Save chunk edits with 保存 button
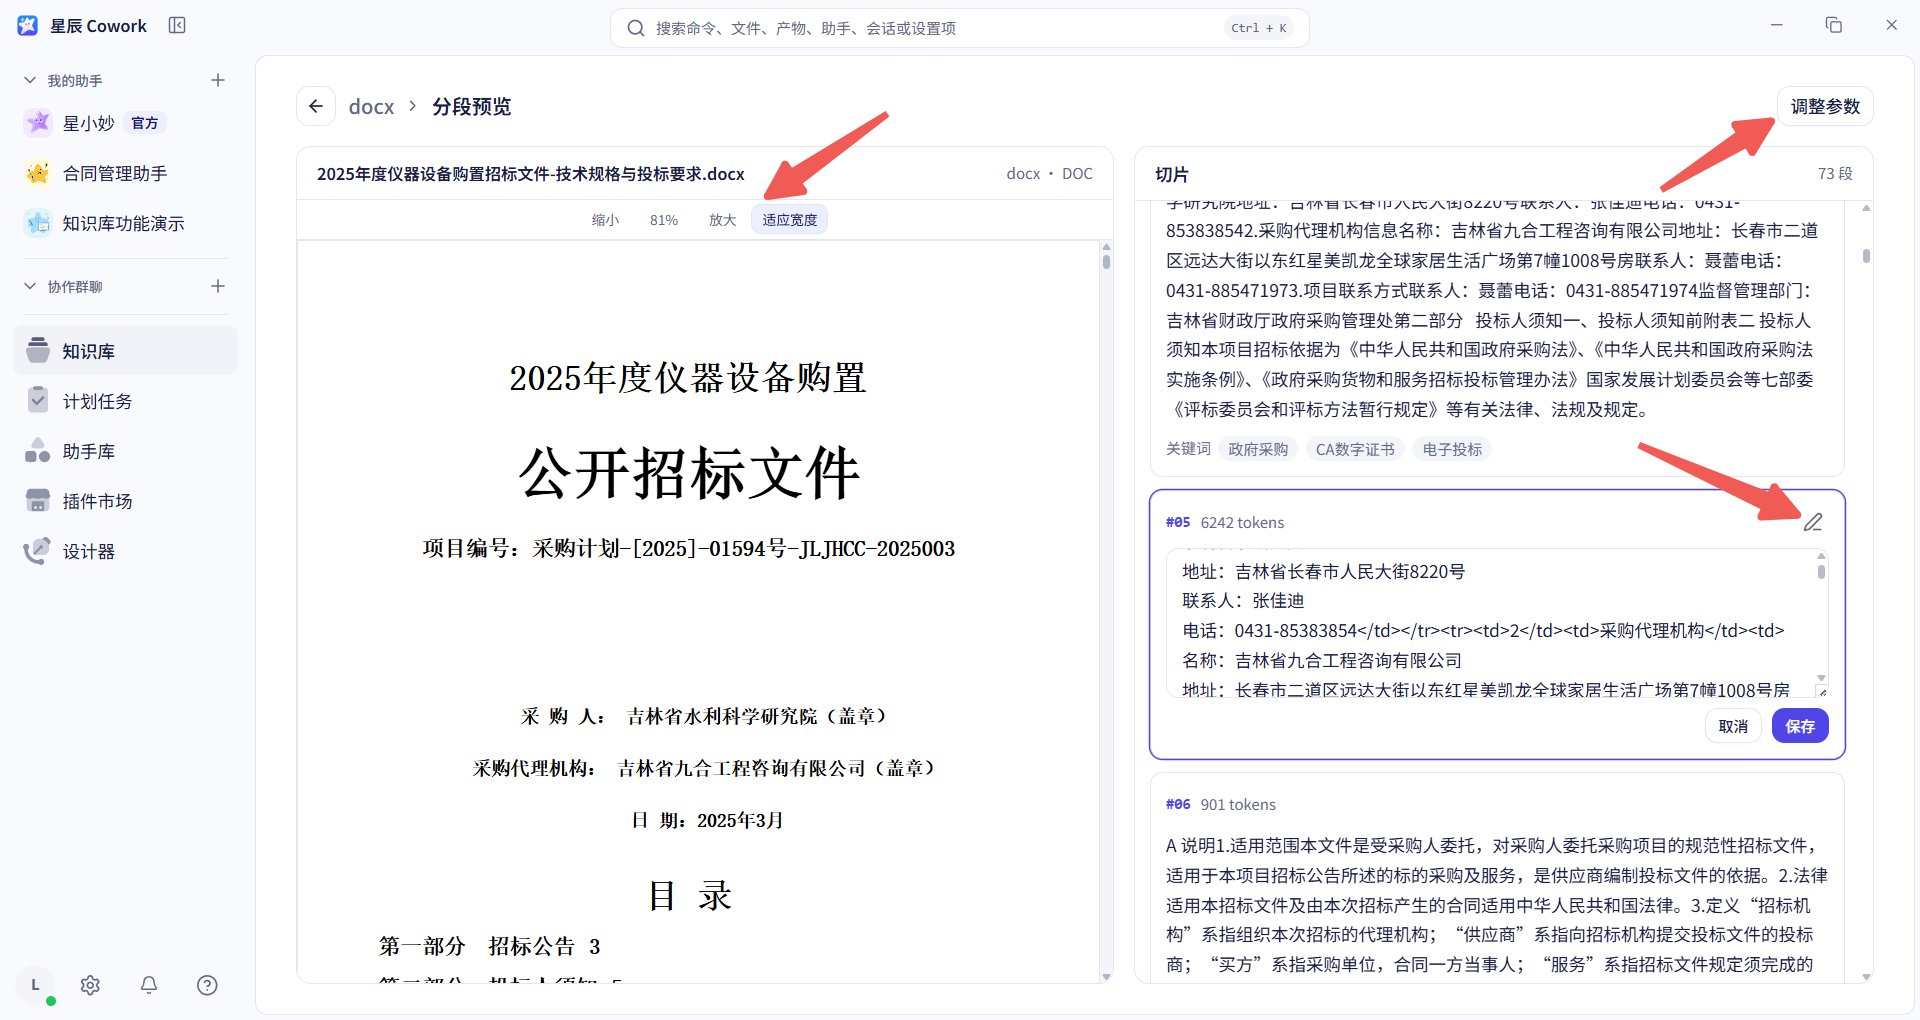The height and width of the screenshot is (1020, 1920). pyautogui.click(x=1800, y=726)
